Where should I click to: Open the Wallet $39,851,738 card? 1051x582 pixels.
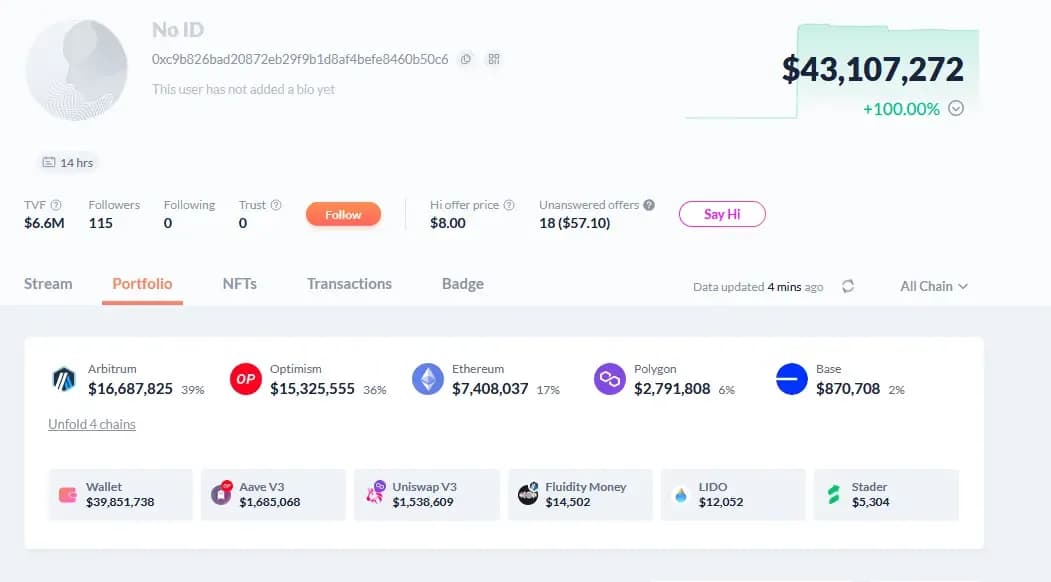click(120, 494)
